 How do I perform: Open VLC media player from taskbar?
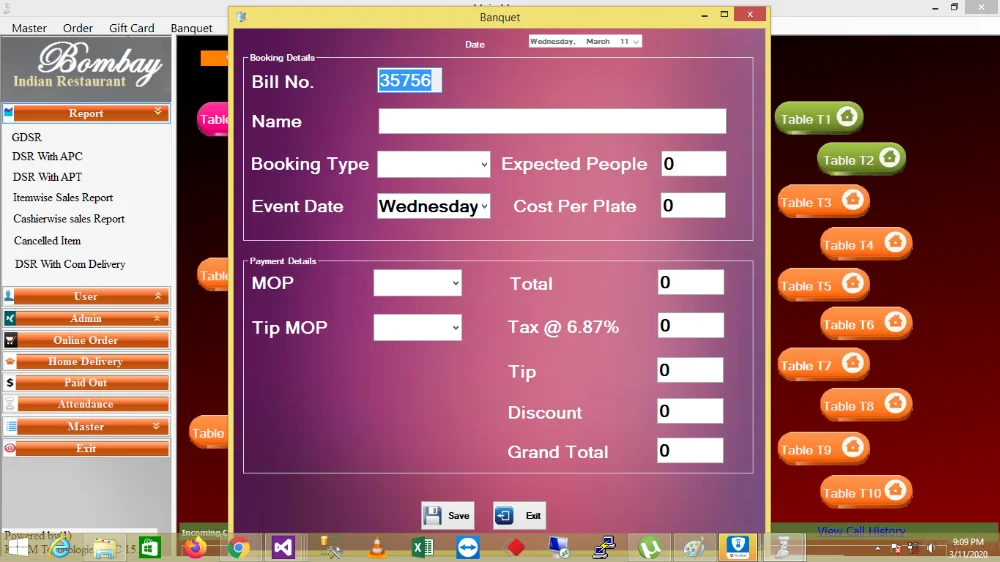378,547
